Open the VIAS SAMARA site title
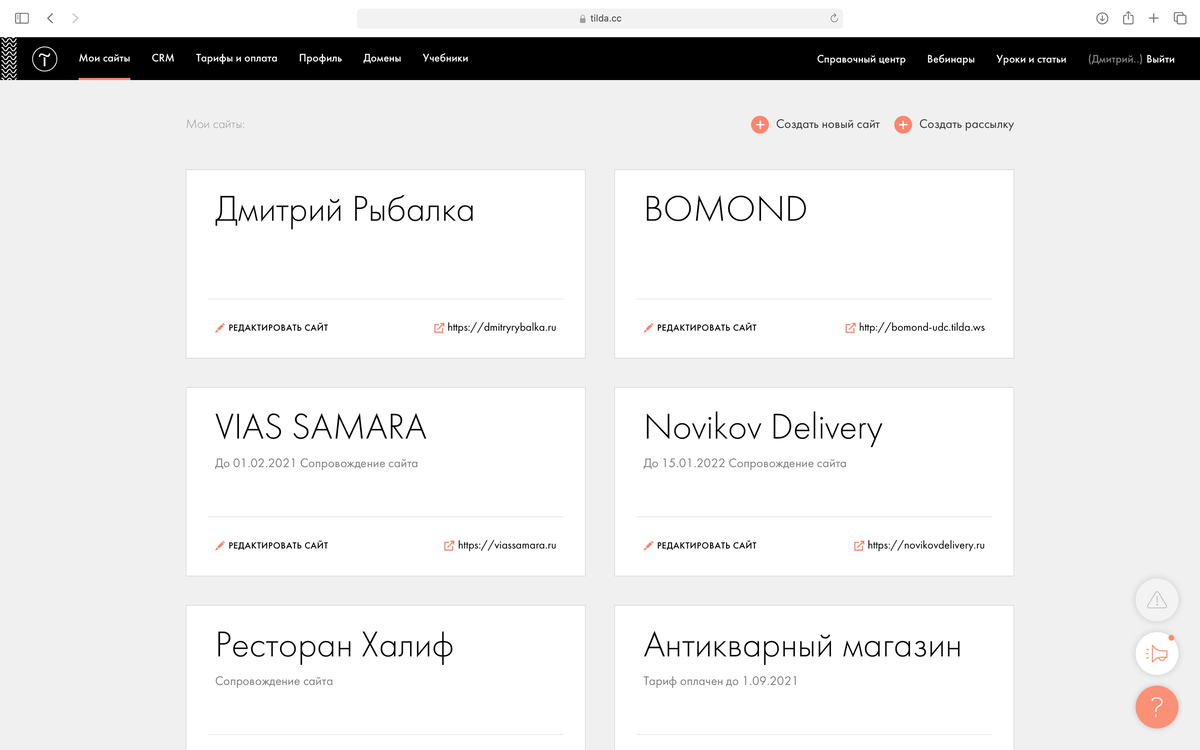 [321, 428]
